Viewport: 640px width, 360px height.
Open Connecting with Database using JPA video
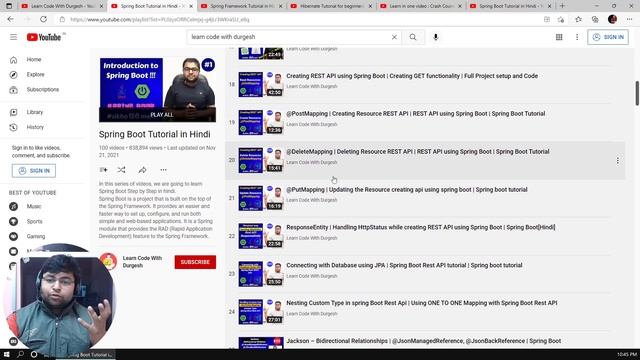(x=404, y=265)
